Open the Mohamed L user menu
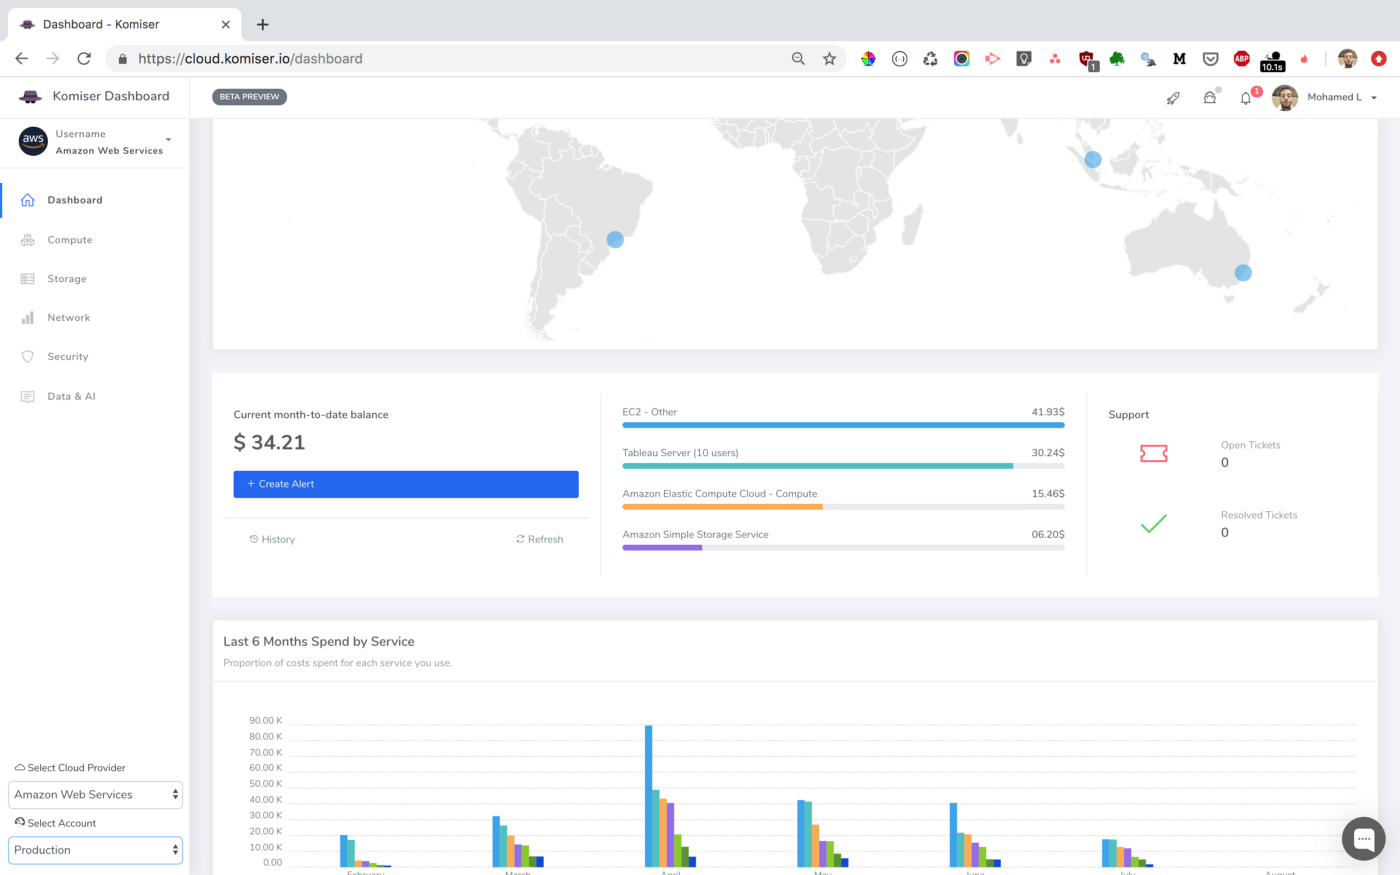1400x875 pixels. (1342, 97)
